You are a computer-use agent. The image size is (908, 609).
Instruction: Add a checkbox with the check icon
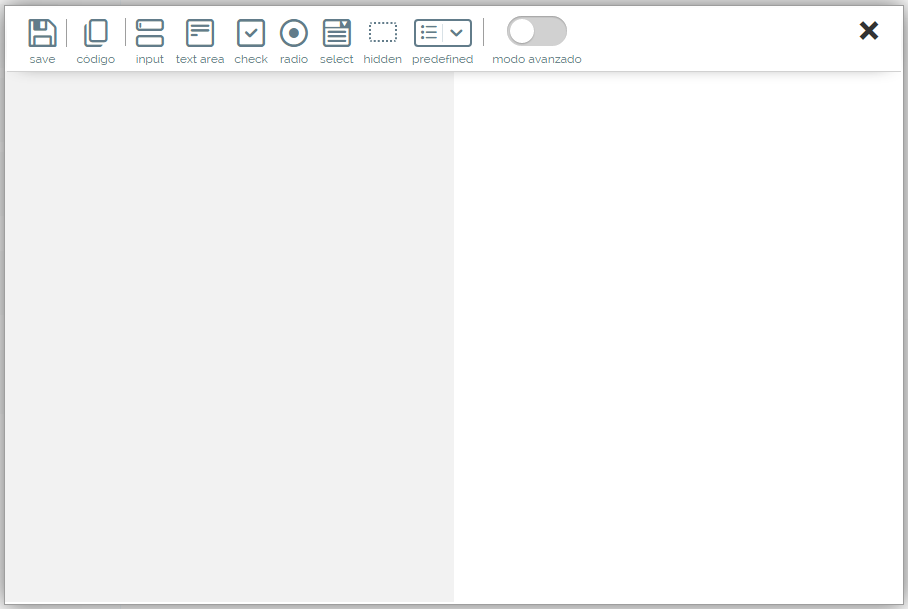pyautogui.click(x=251, y=33)
